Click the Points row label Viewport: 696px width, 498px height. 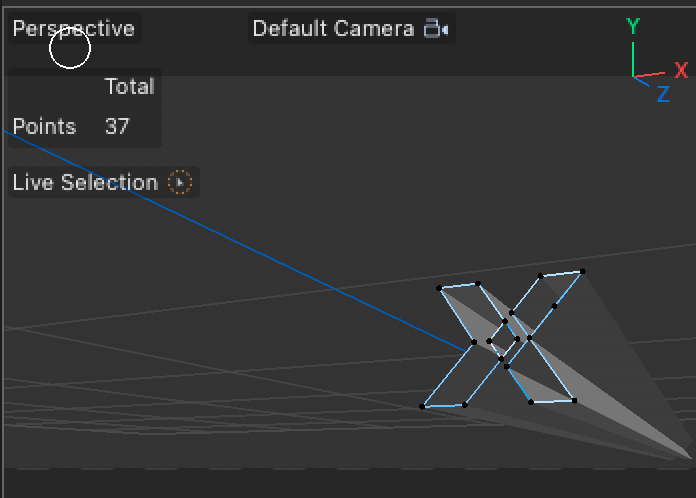tap(44, 127)
